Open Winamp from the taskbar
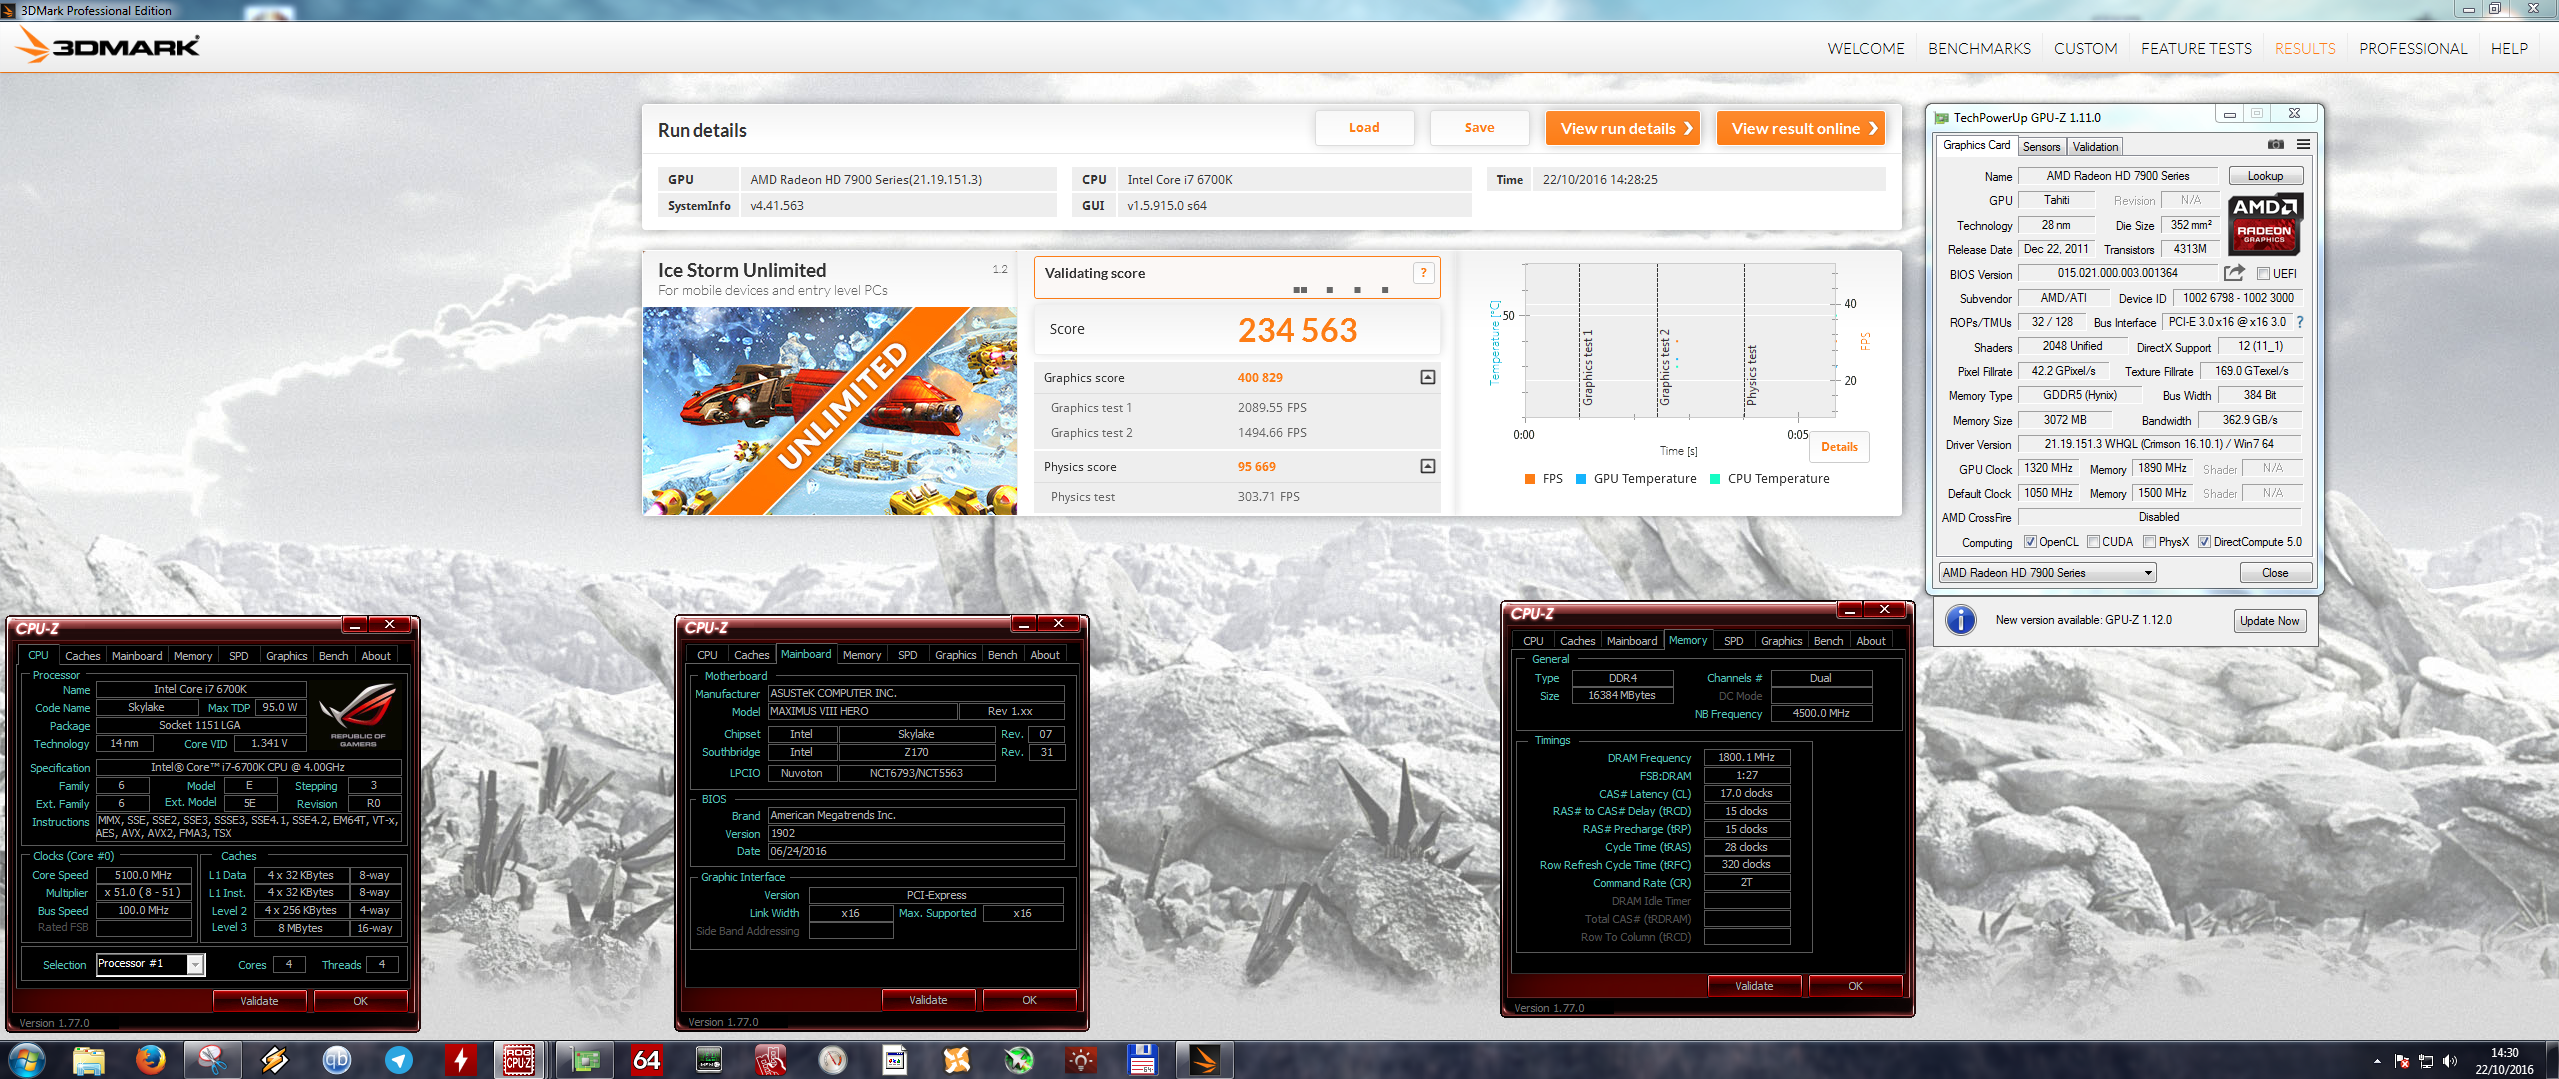Screen dimensions: 2559x1079 (275, 1060)
